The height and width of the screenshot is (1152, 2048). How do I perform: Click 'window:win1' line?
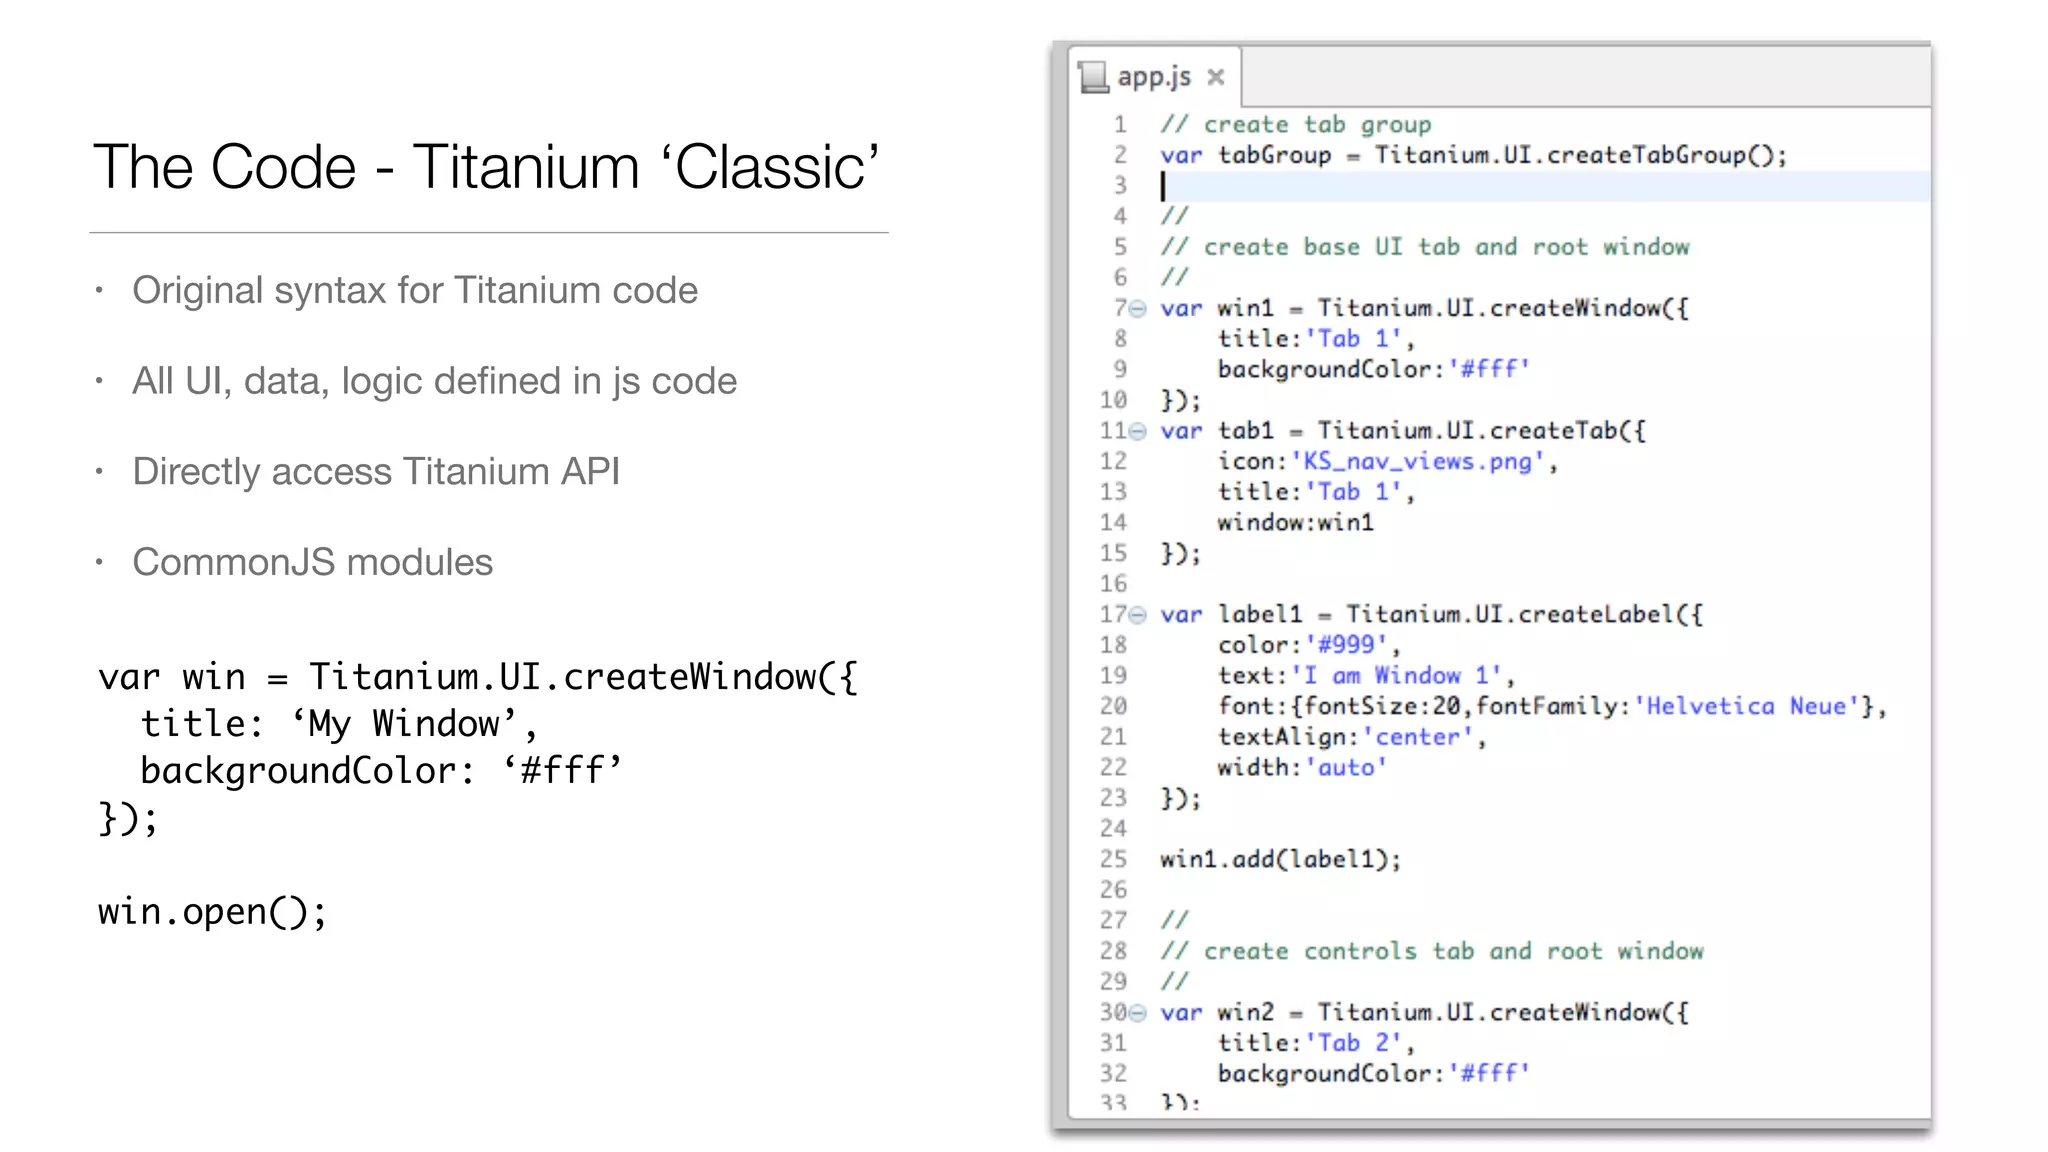1296,523
